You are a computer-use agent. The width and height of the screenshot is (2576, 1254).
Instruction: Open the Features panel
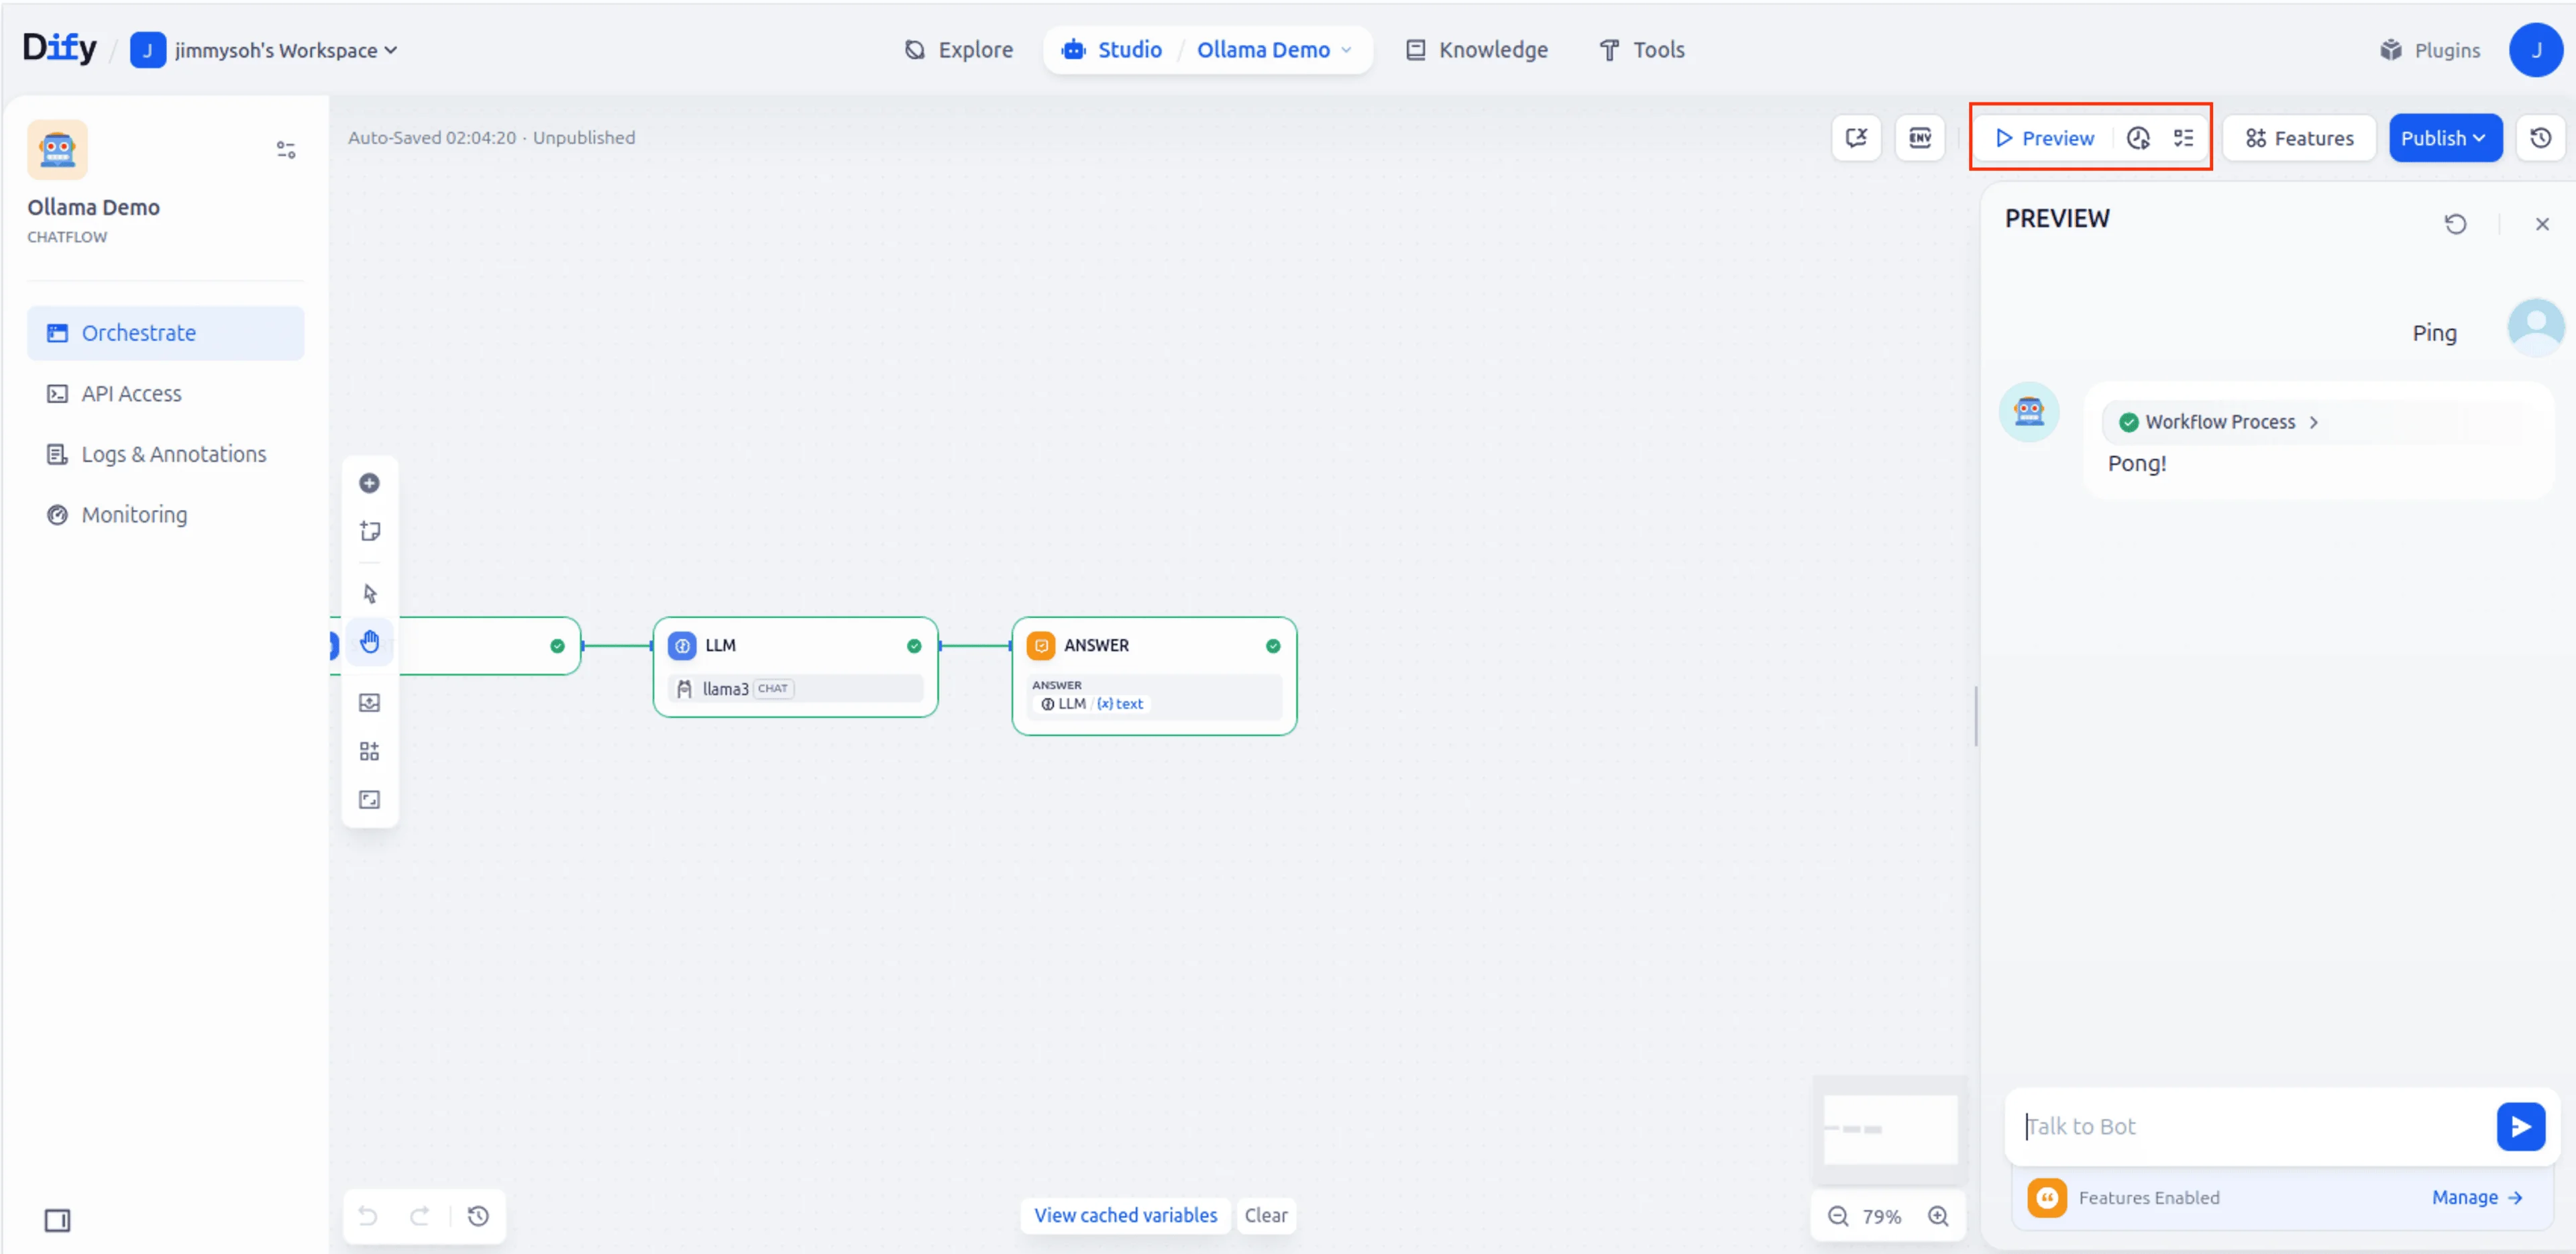2299,138
